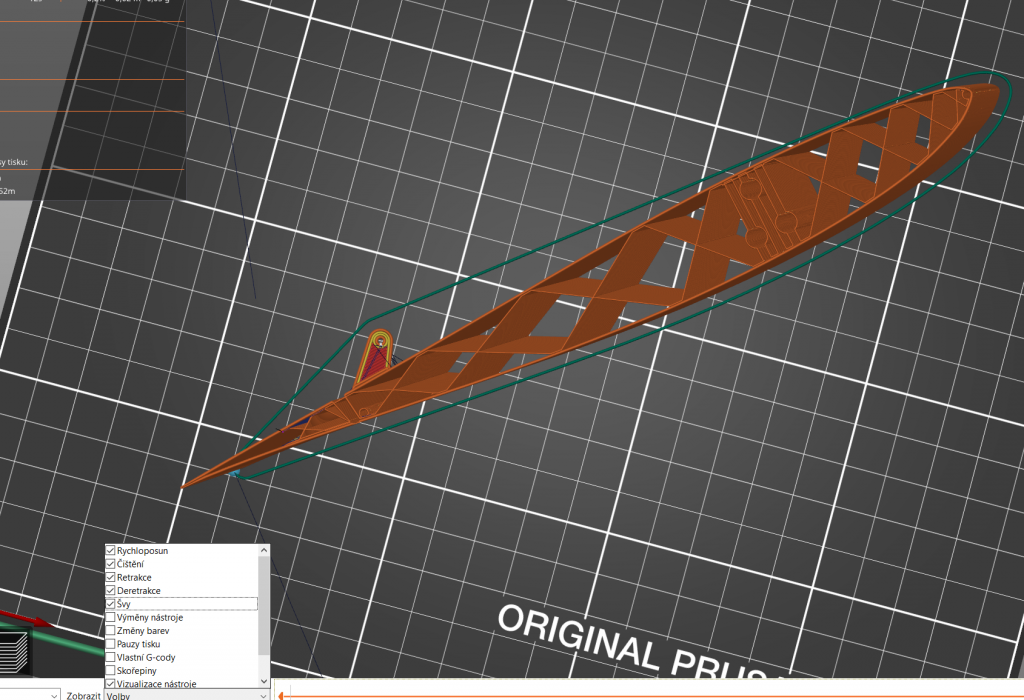
Task: Hide seams via Švy checkbox
Action: [111, 604]
